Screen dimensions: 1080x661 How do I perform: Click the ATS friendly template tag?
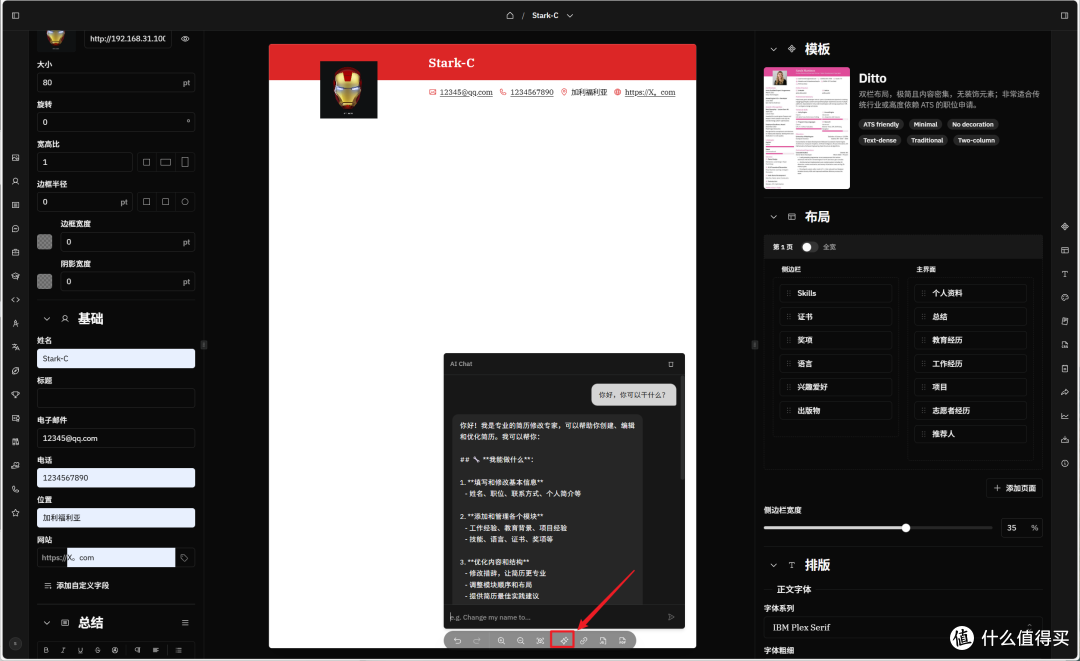pyautogui.click(x=881, y=125)
